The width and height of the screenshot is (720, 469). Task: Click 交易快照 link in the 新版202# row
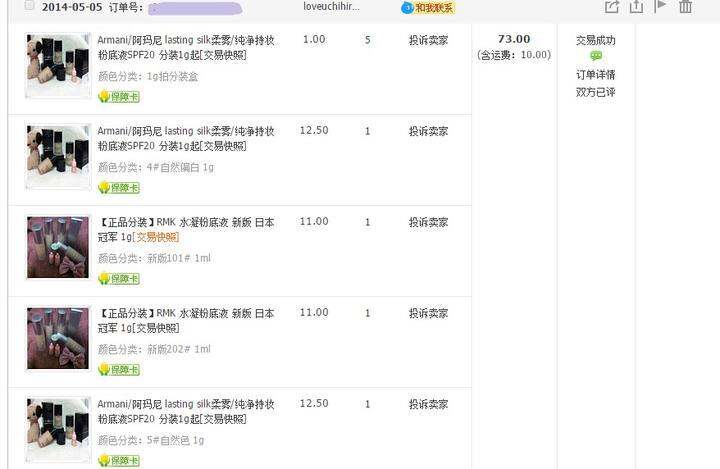coord(156,328)
